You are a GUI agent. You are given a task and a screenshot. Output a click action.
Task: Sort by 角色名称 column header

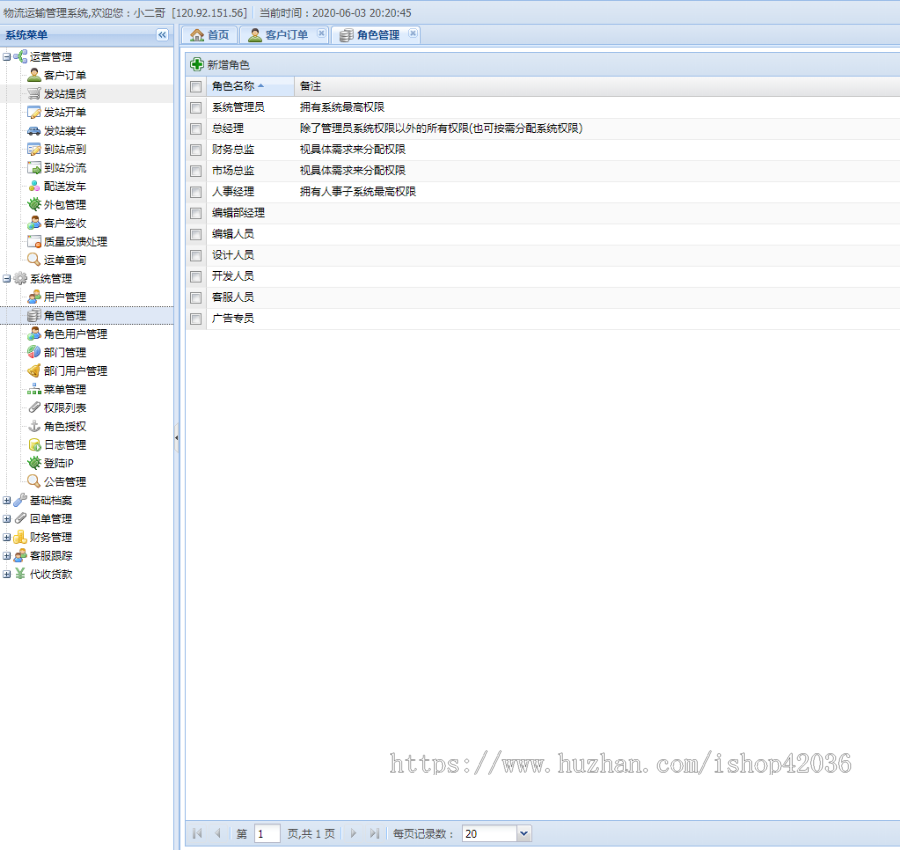pyautogui.click(x=250, y=86)
